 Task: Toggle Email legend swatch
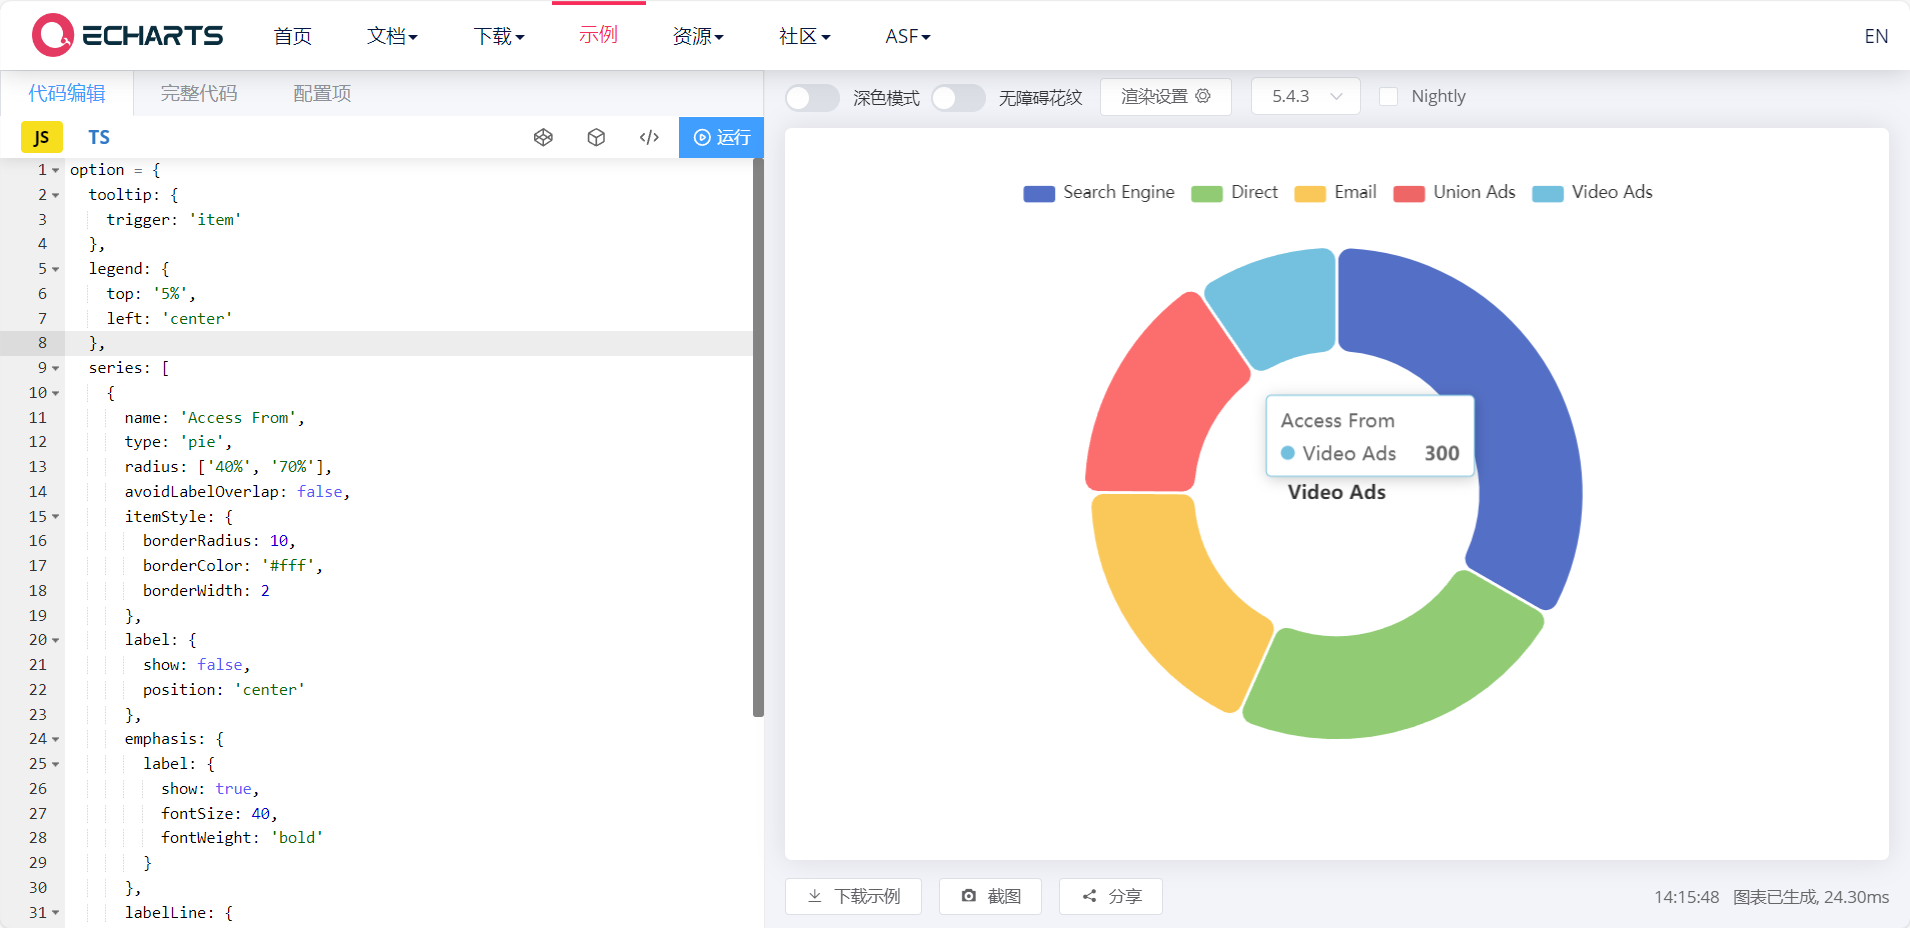pyautogui.click(x=1310, y=193)
